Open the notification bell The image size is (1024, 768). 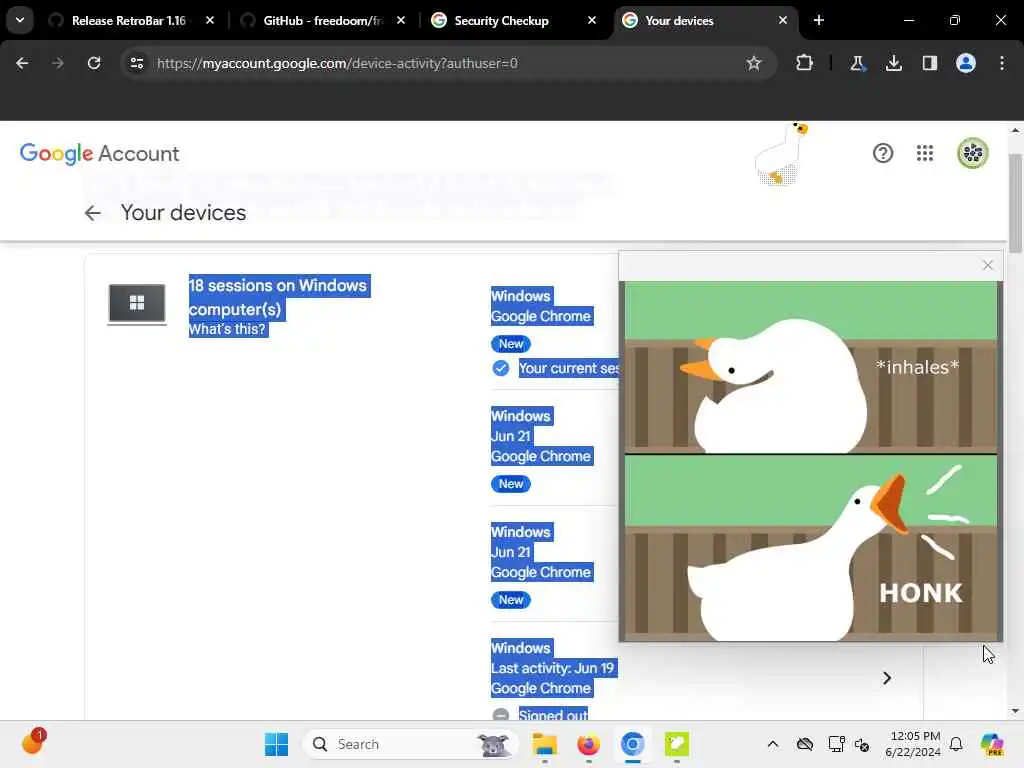(956, 744)
